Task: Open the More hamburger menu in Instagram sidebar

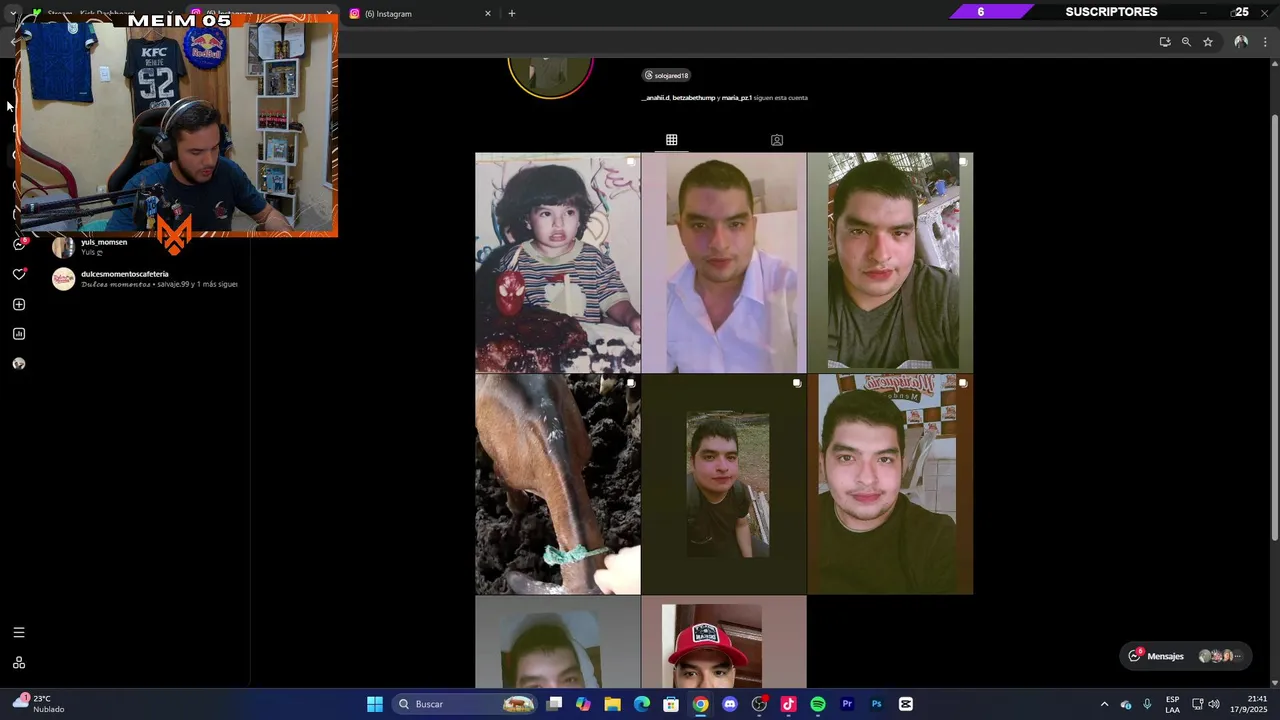Action: tap(19, 632)
